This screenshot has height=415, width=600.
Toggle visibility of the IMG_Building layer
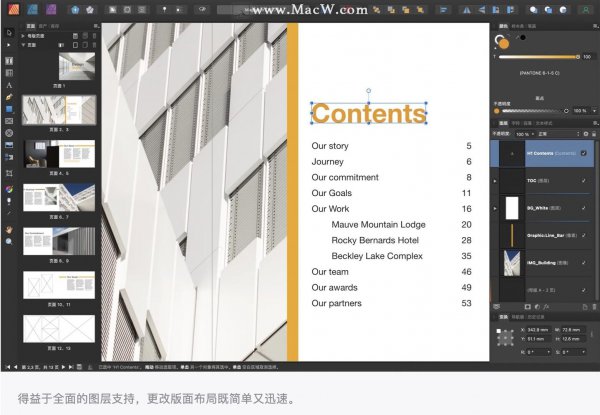pyautogui.click(x=584, y=263)
